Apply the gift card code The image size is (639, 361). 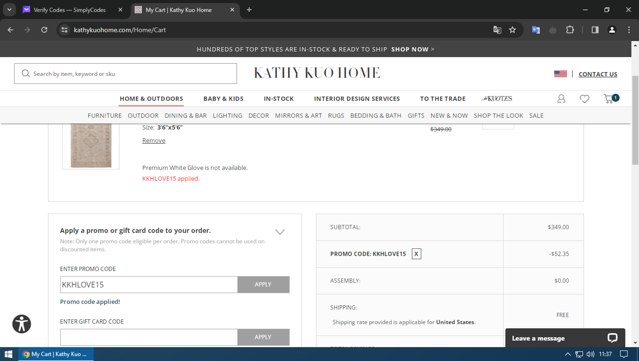[263, 337]
